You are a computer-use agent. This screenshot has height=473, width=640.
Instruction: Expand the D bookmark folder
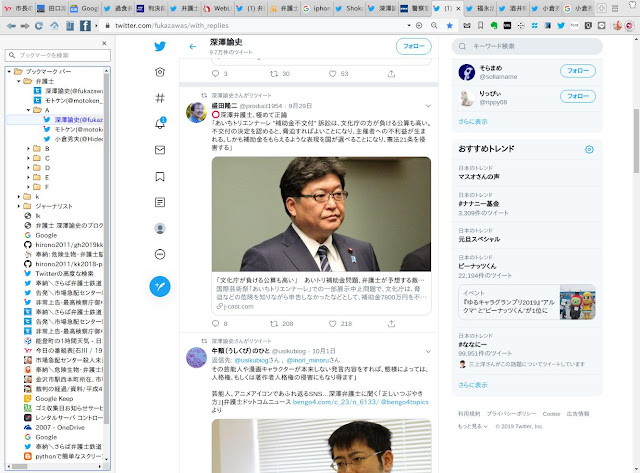(28, 168)
